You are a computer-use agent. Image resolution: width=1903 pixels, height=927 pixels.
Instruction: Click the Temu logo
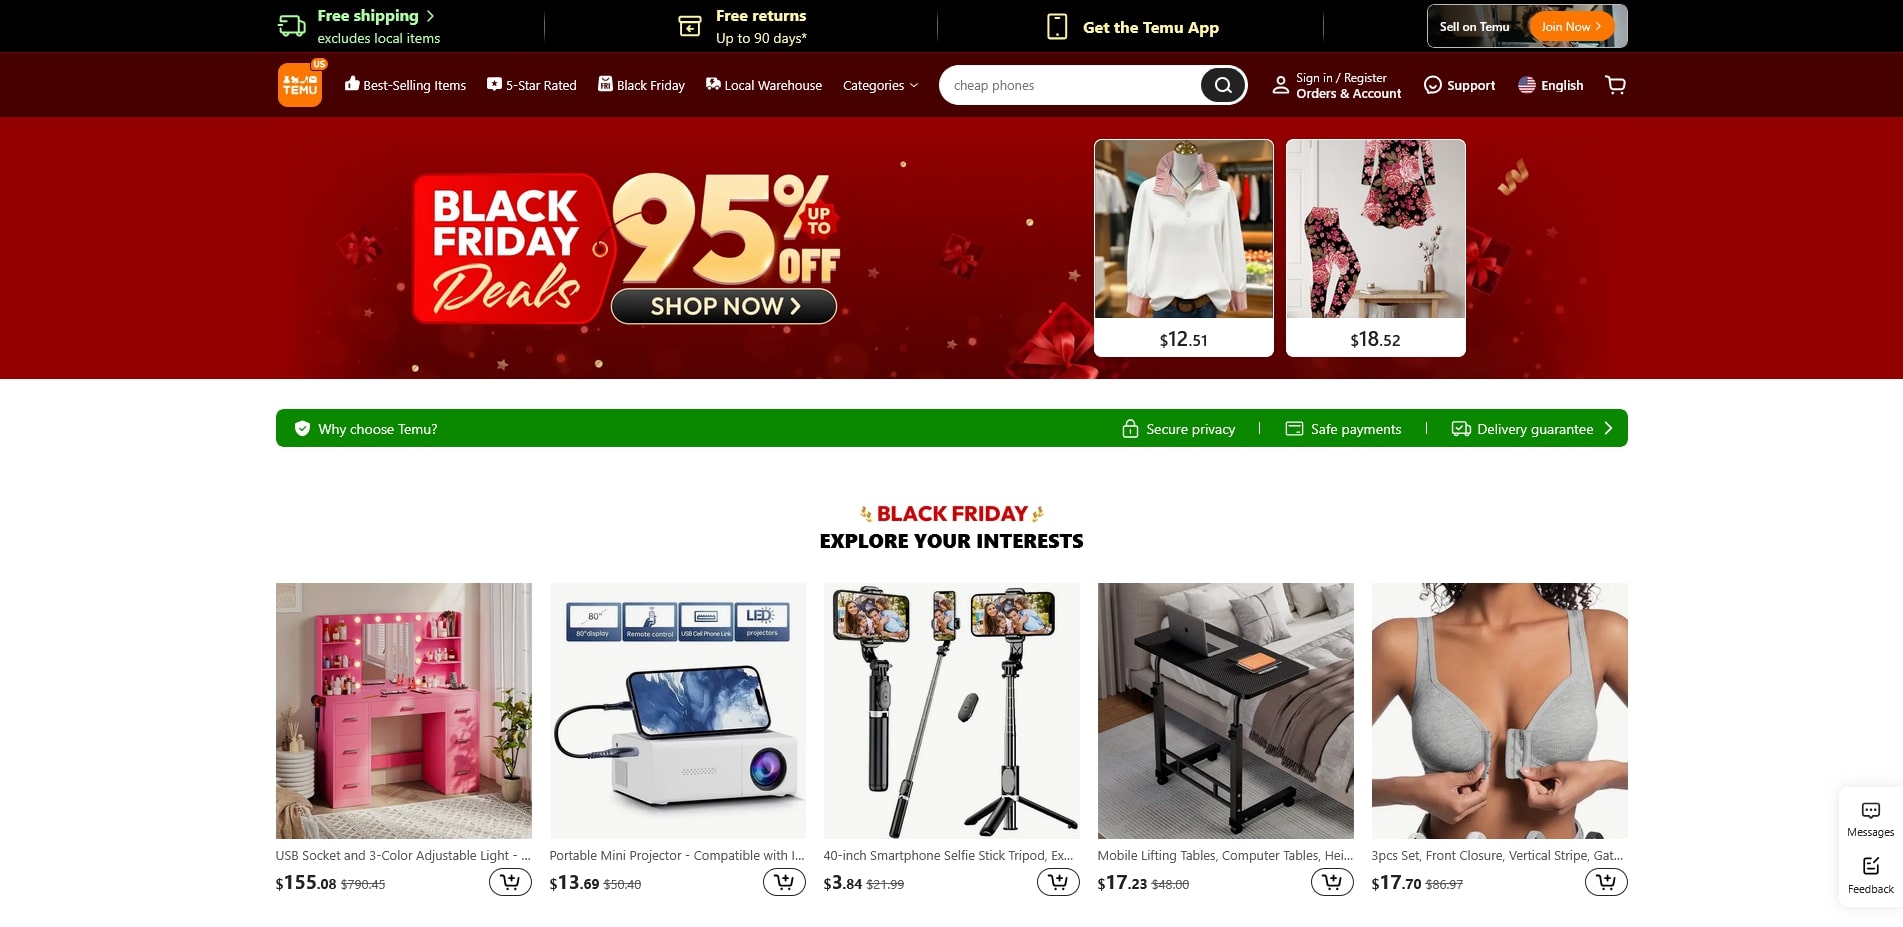300,85
